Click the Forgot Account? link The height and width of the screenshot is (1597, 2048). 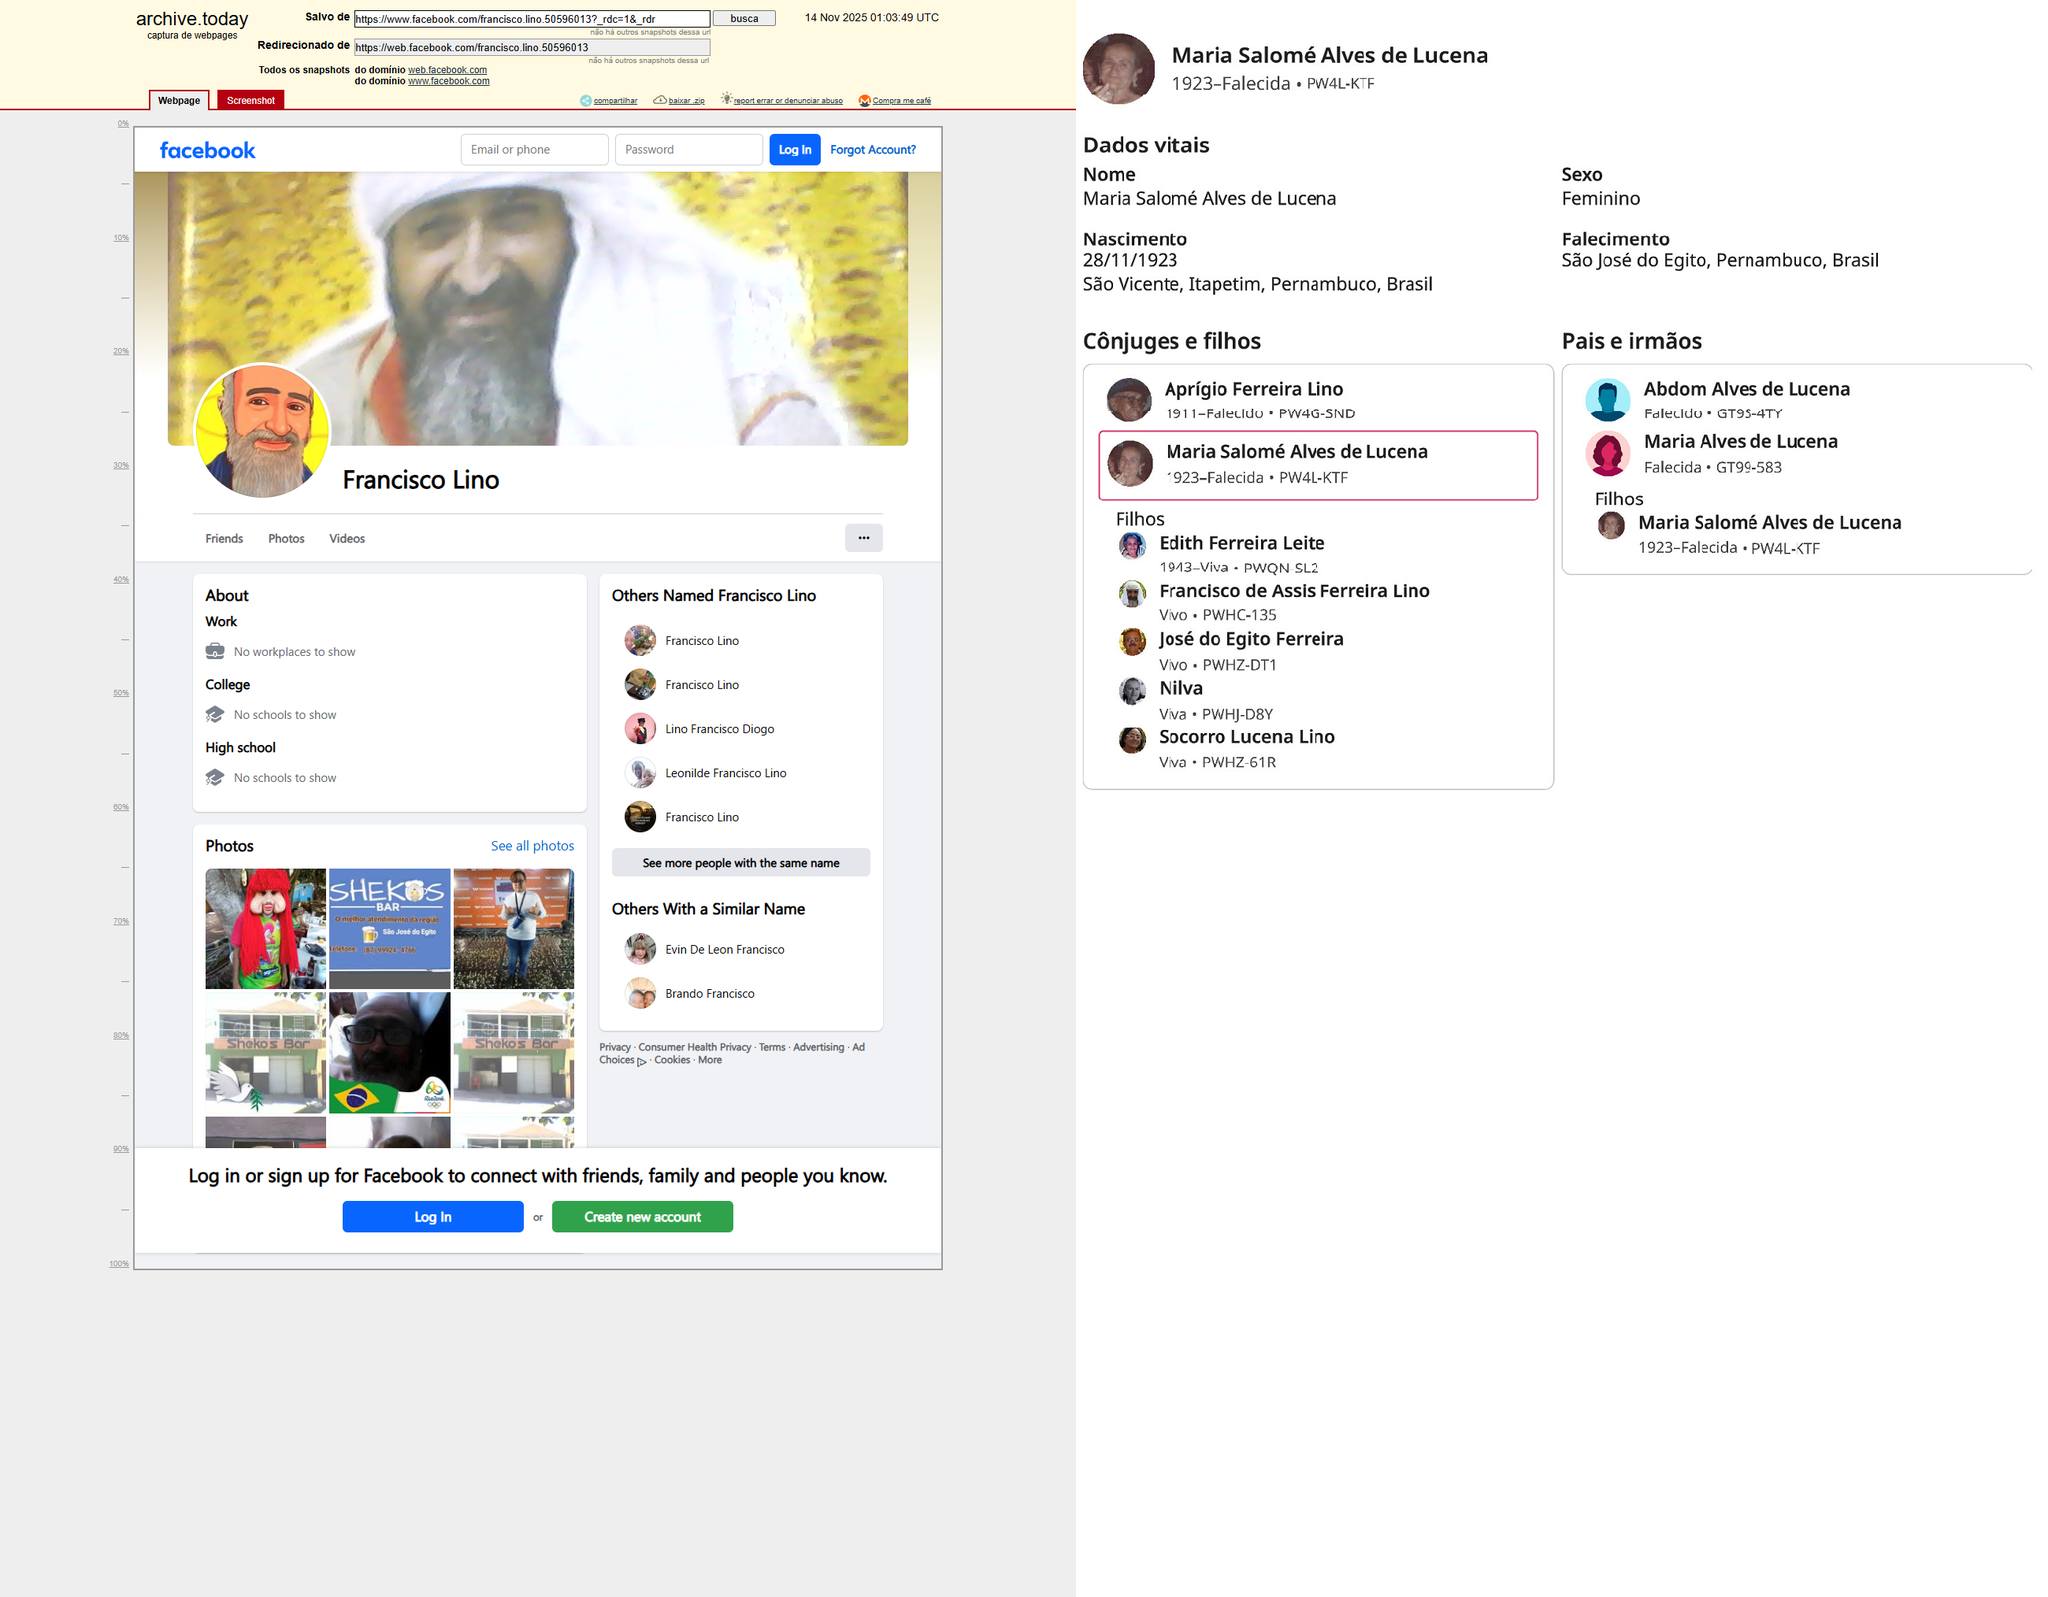[872, 150]
